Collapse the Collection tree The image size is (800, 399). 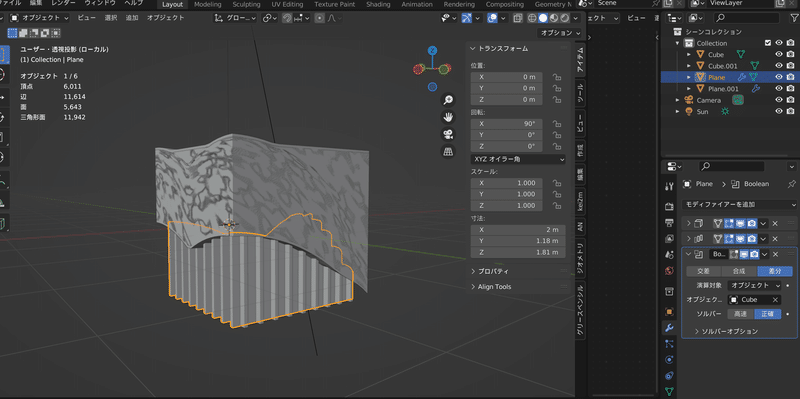[678, 43]
